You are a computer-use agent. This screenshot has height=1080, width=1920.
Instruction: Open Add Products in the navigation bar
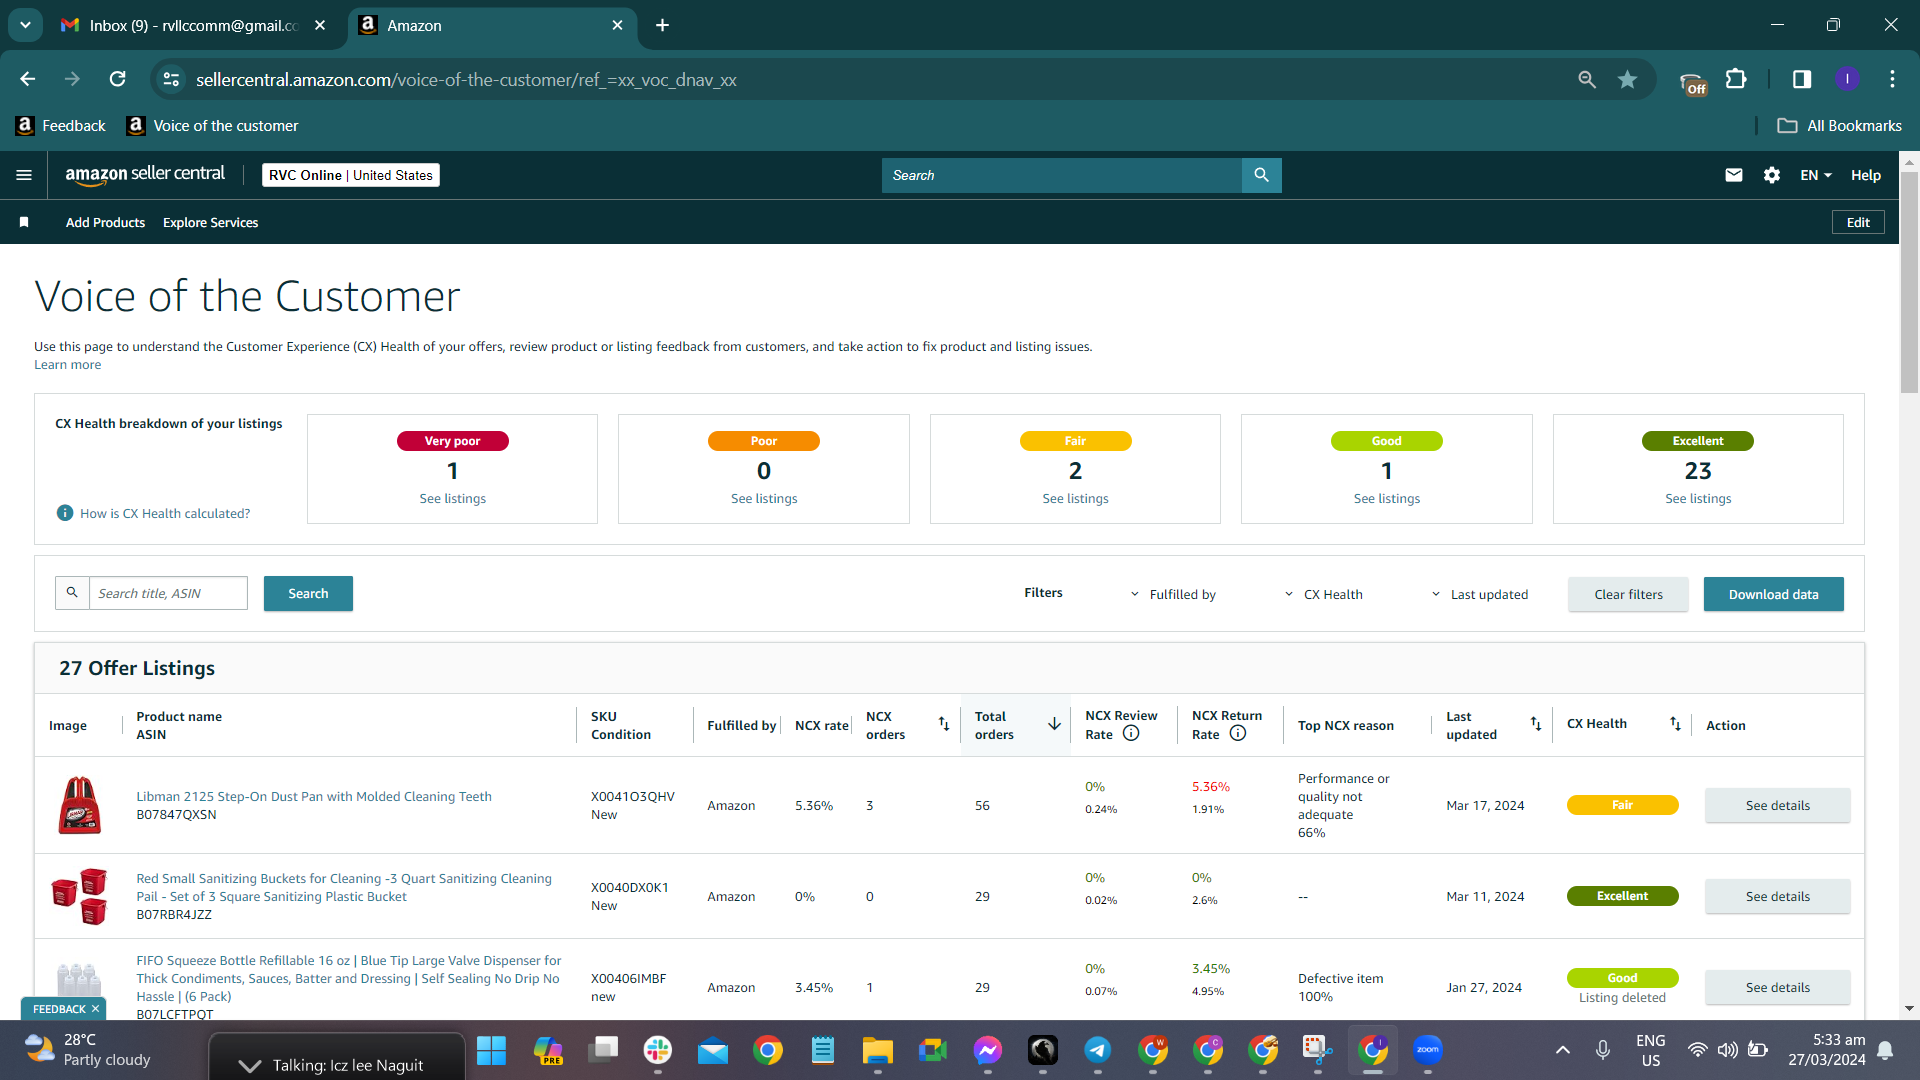point(105,222)
